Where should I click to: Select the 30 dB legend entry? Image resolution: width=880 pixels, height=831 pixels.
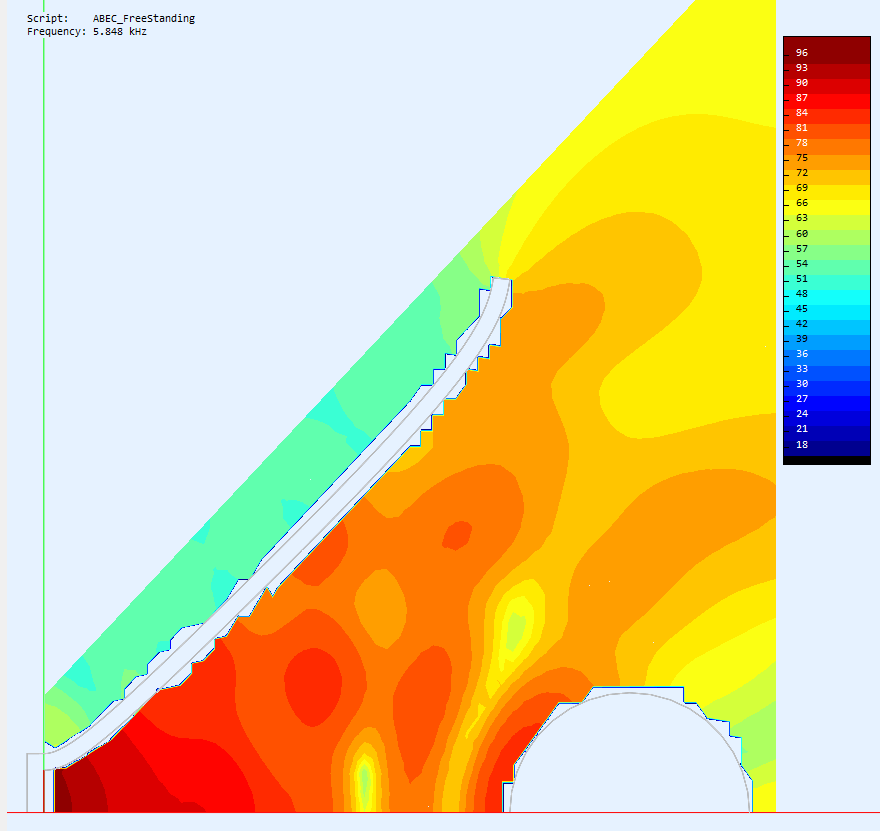(801, 384)
